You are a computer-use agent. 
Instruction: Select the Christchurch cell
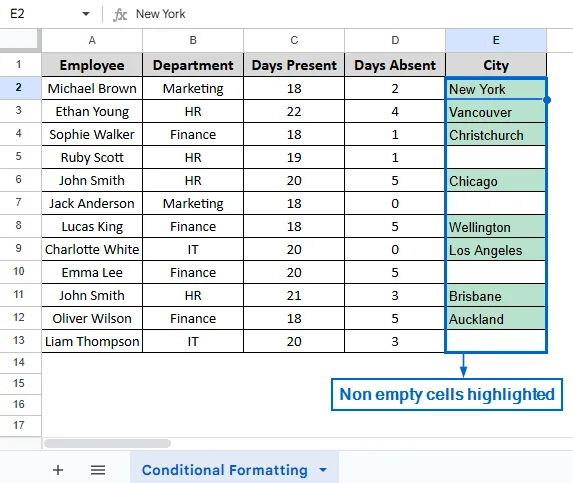click(x=496, y=134)
